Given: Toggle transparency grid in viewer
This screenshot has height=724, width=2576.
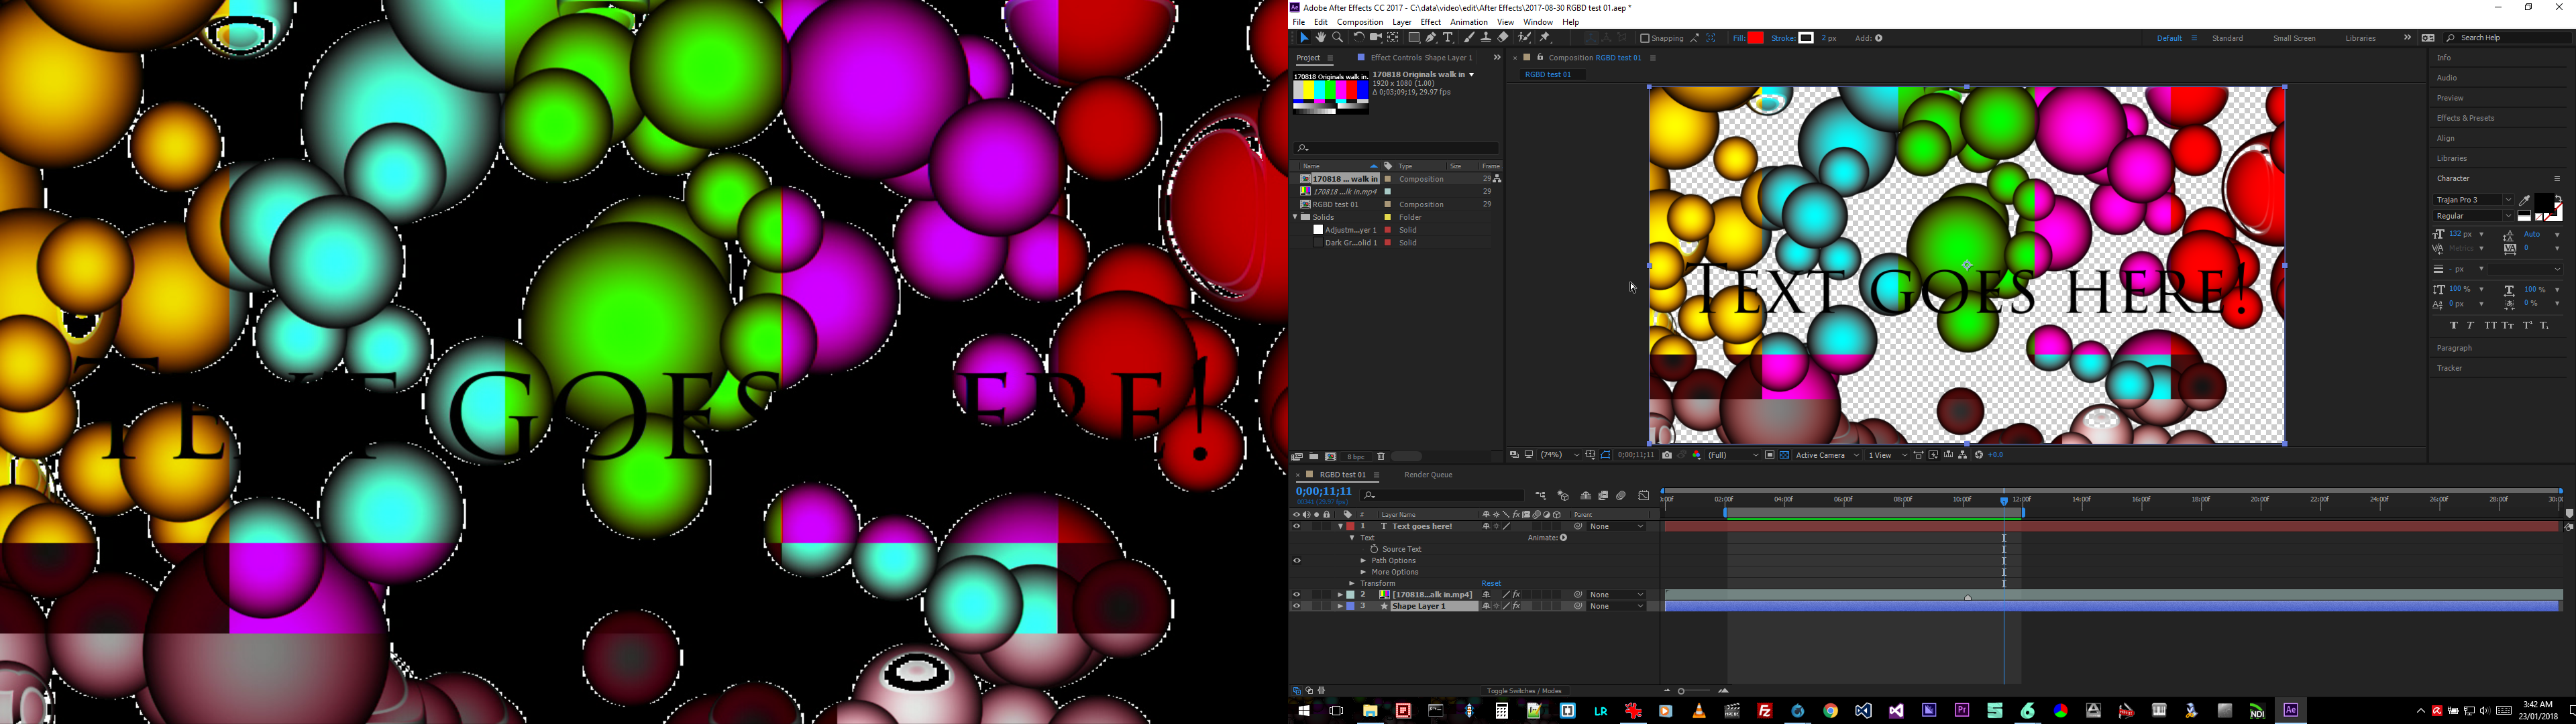Looking at the screenshot, I should tap(1785, 455).
